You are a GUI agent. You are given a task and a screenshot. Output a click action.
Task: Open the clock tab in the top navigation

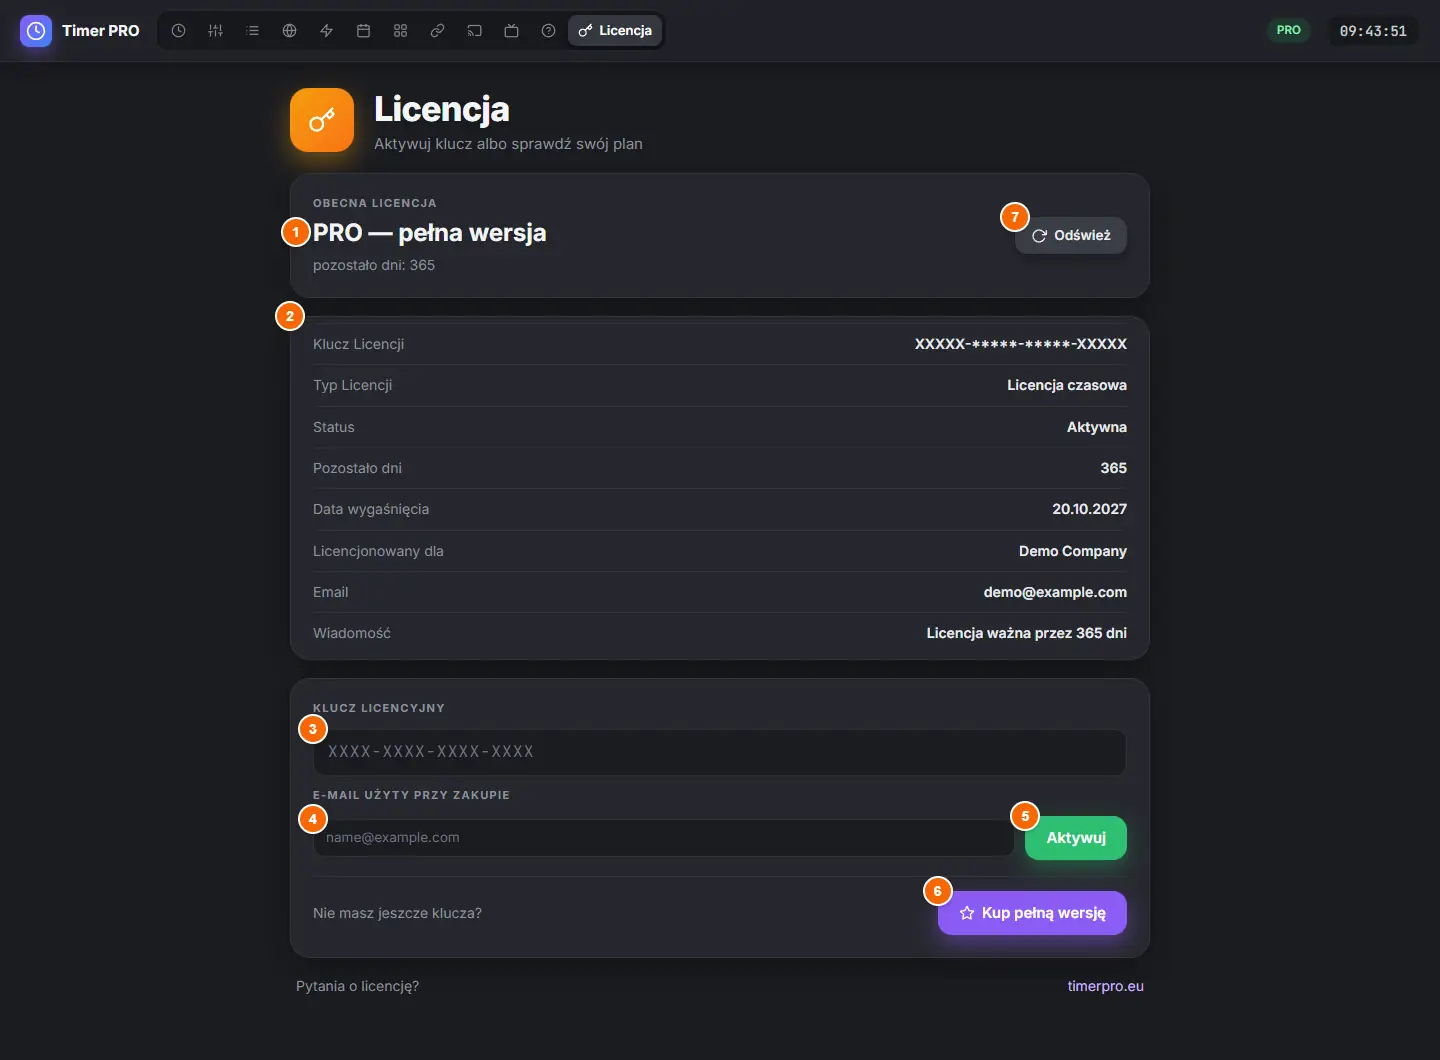click(x=178, y=31)
